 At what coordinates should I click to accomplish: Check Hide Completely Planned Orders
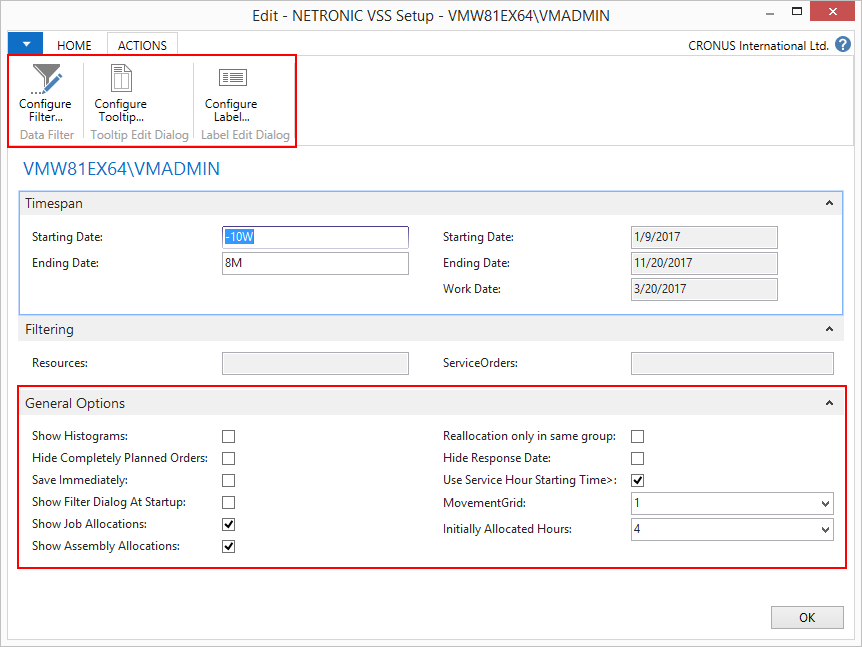coord(228,458)
